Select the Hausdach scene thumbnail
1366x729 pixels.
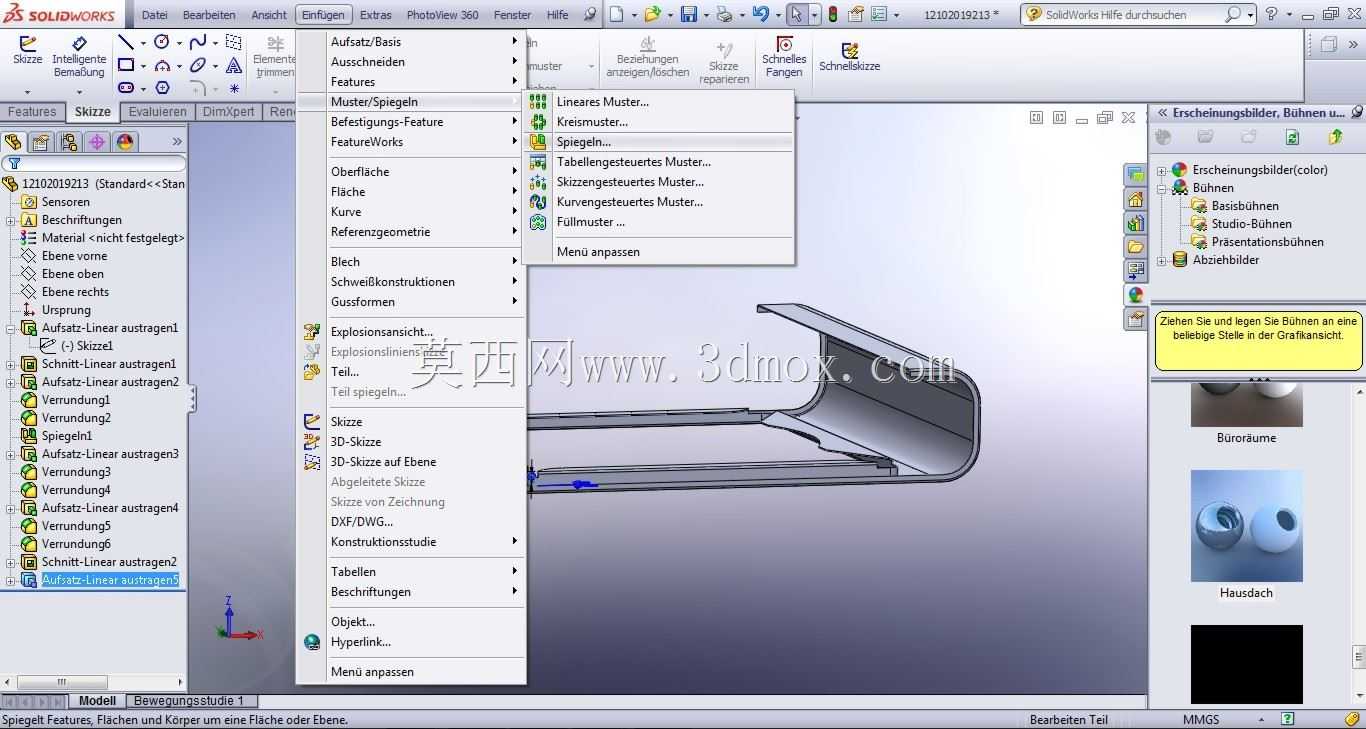[x=1247, y=526]
